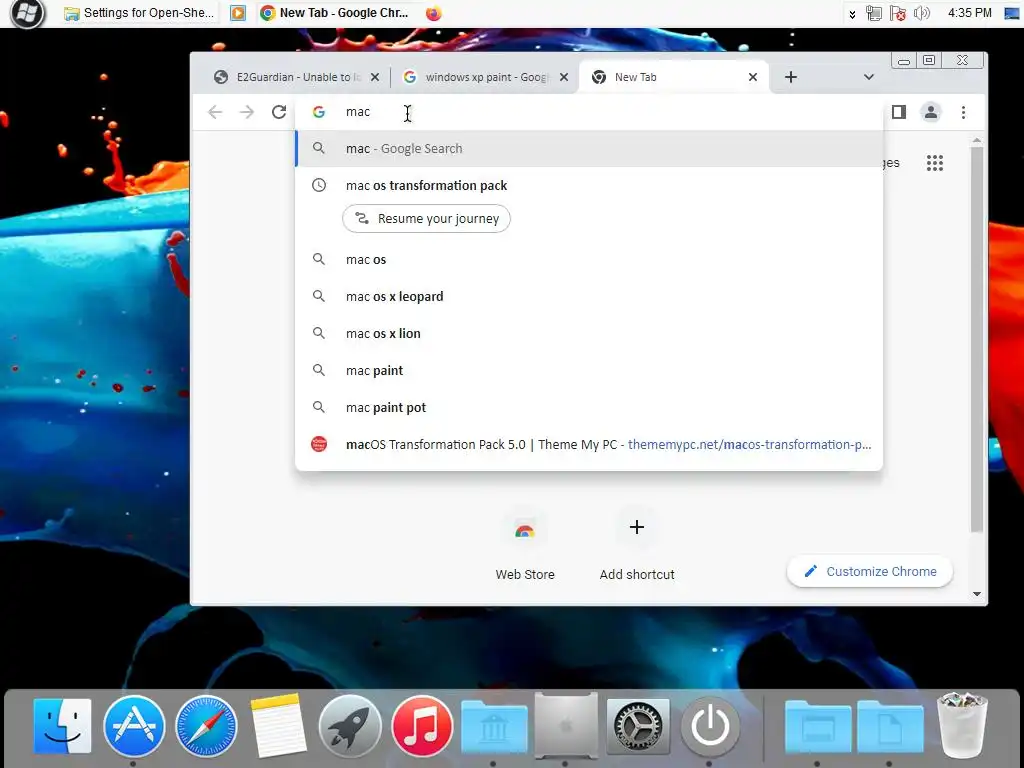1024x768 pixels.
Task: Close the windows xp paint tab
Action: 564,77
